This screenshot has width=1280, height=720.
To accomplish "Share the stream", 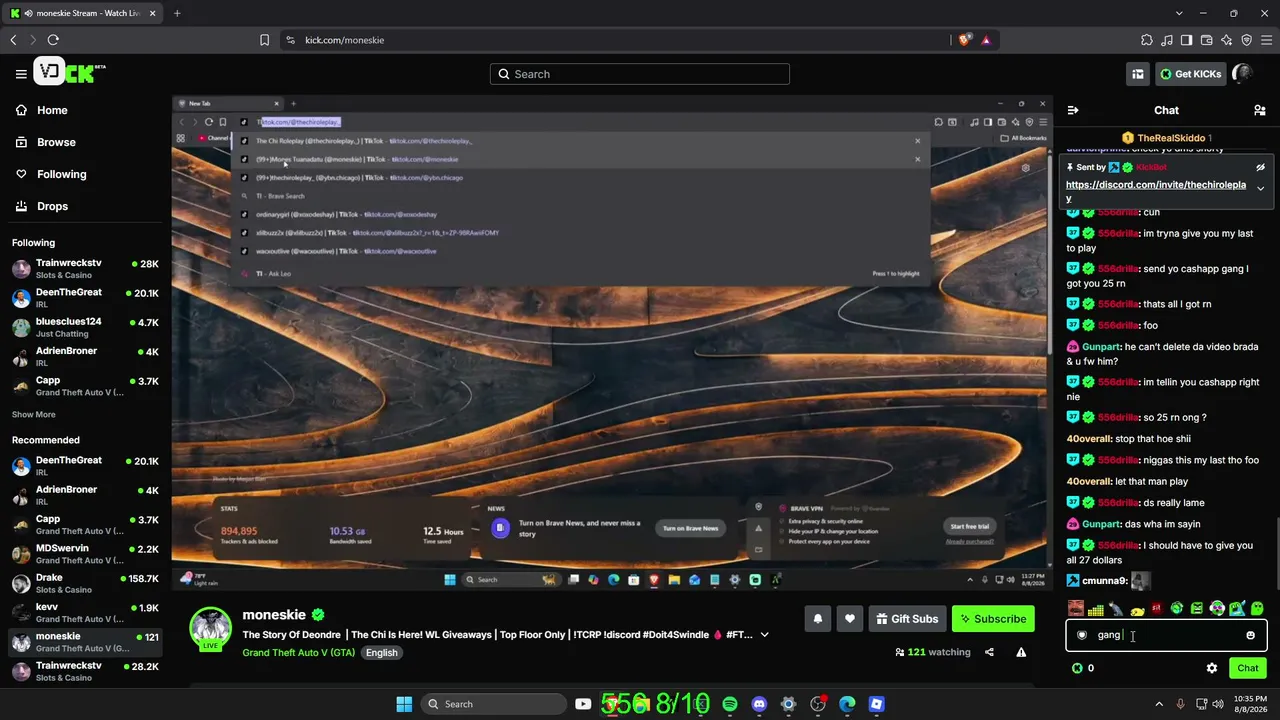I will pos(989,652).
